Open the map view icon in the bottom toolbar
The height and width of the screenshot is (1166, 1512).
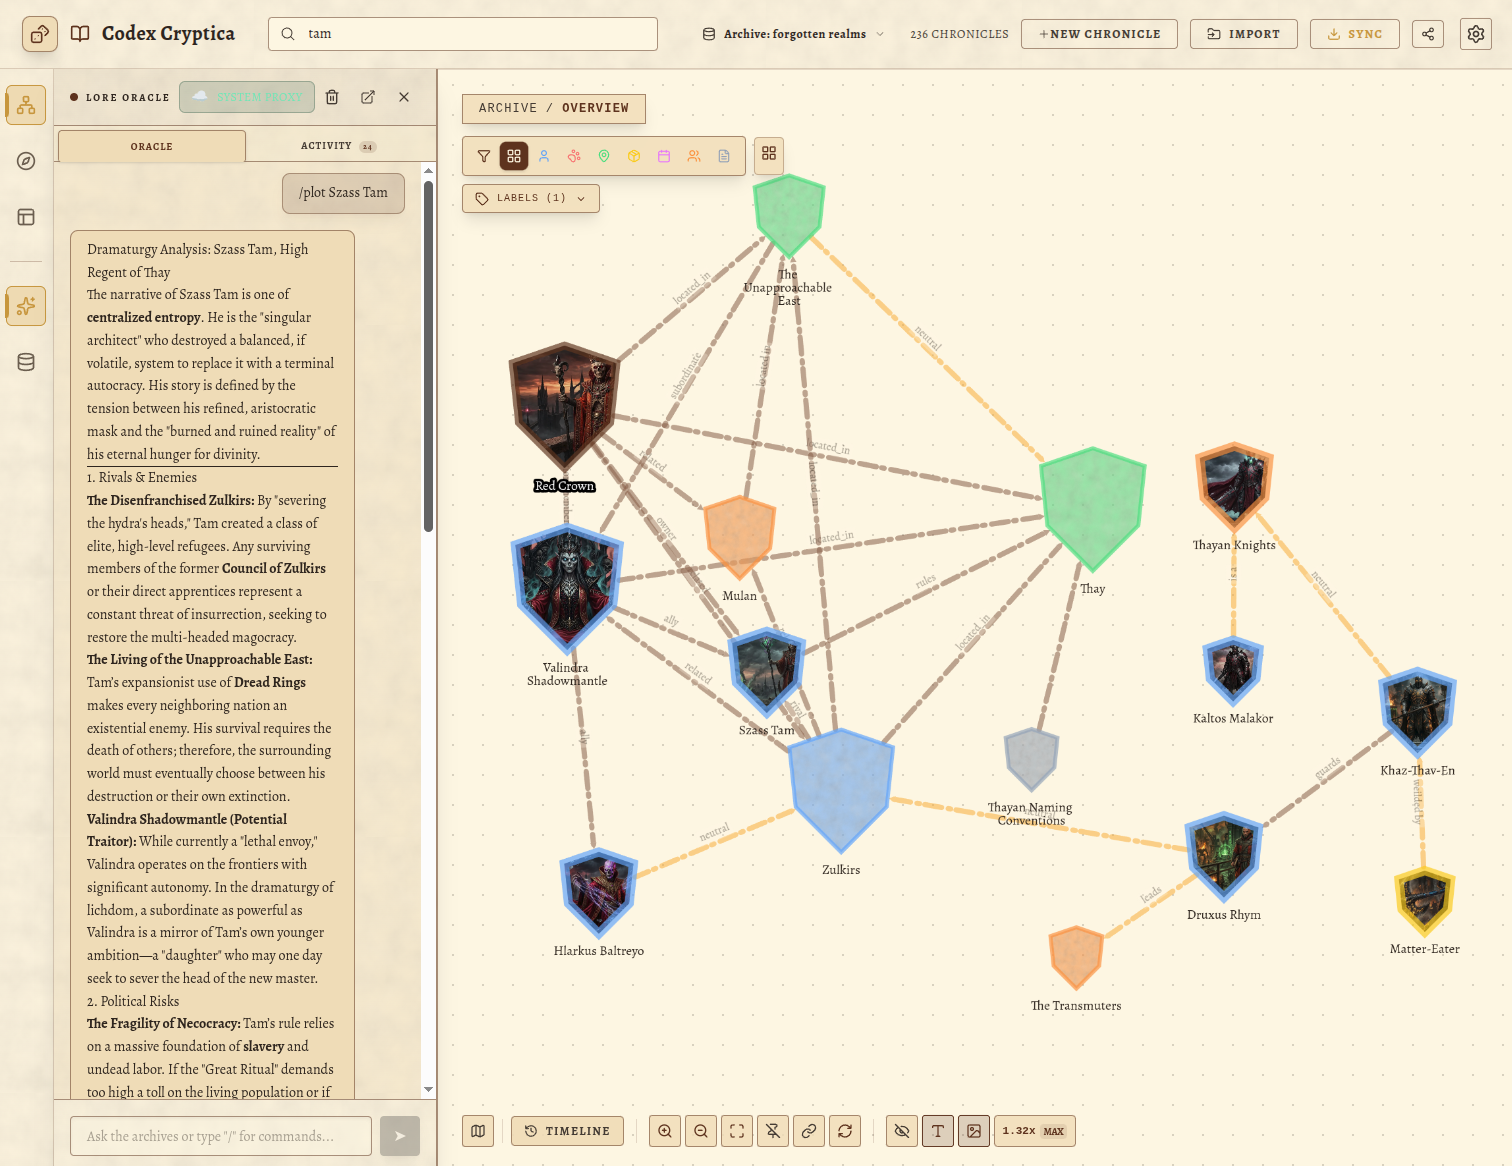[478, 1131]
